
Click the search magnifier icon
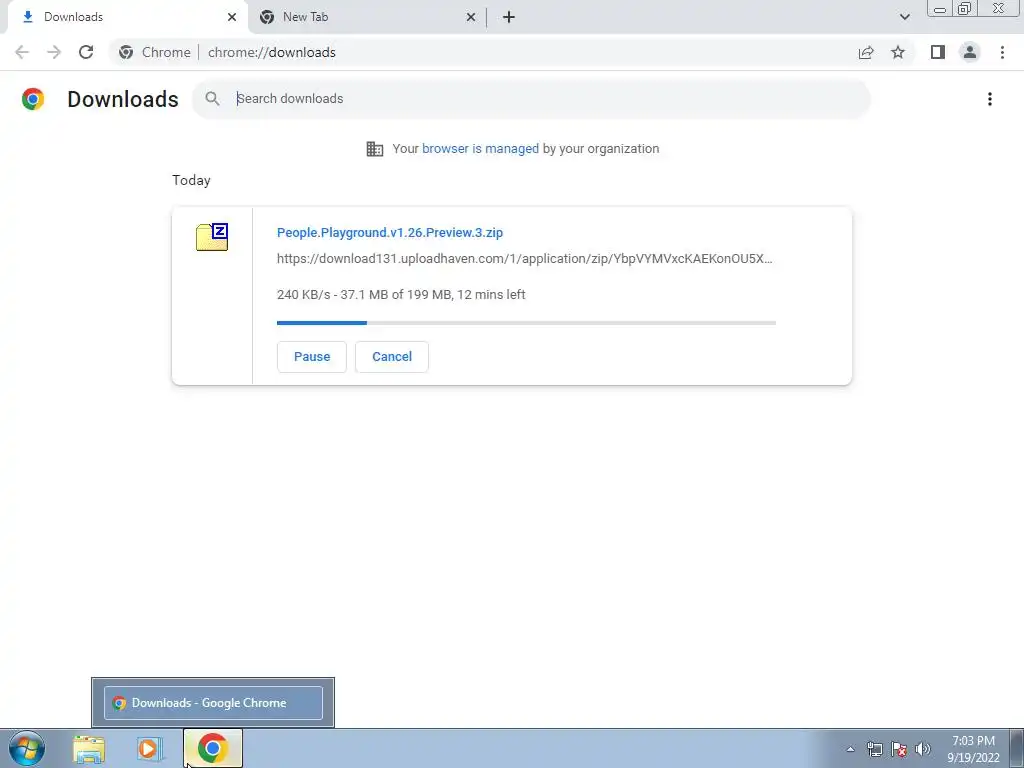tap(212, 99)
